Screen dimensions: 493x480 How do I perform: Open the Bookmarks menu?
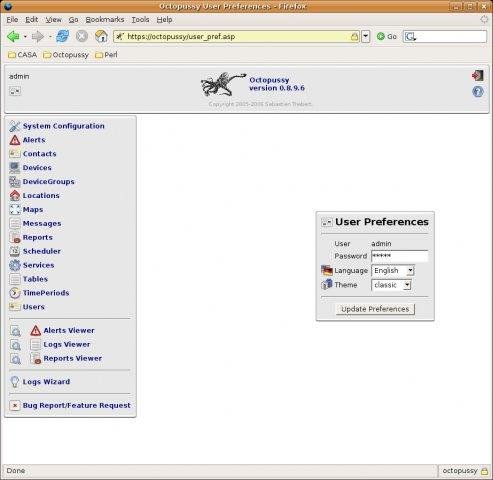[x=105, y=20]
